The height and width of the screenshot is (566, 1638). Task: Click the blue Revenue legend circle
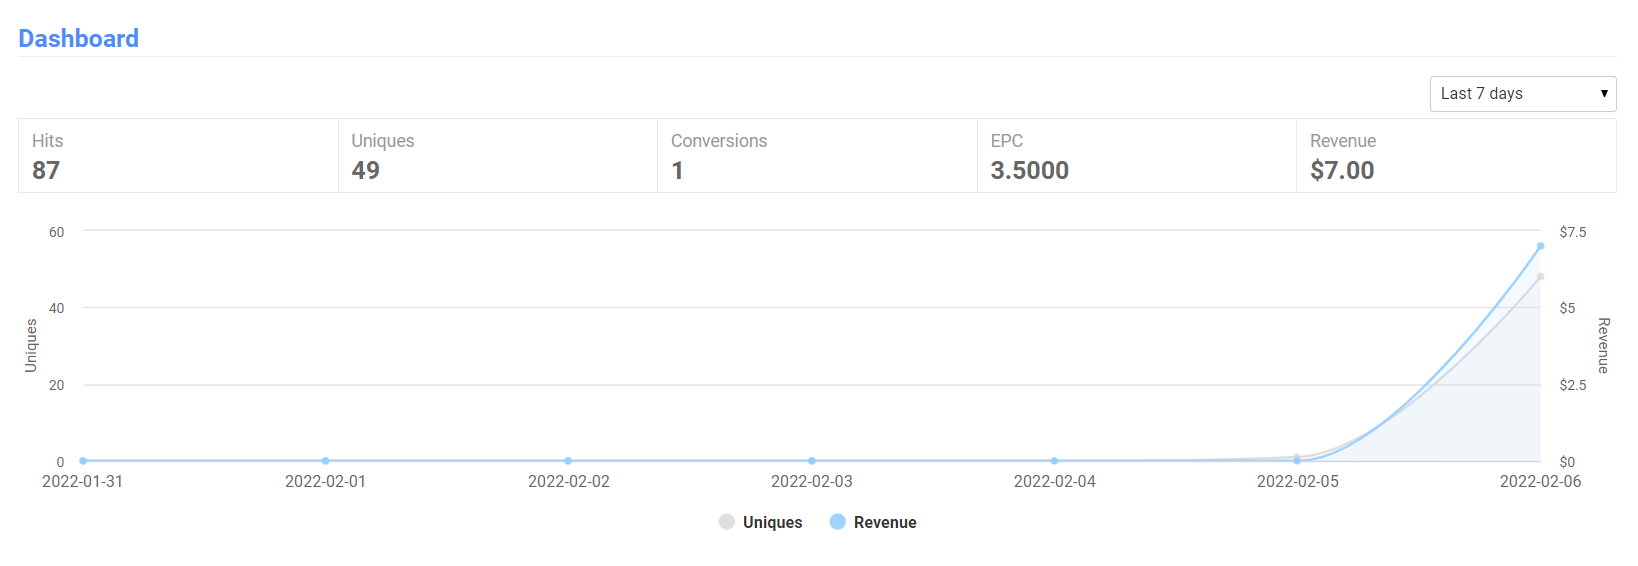tap(838, 522)
